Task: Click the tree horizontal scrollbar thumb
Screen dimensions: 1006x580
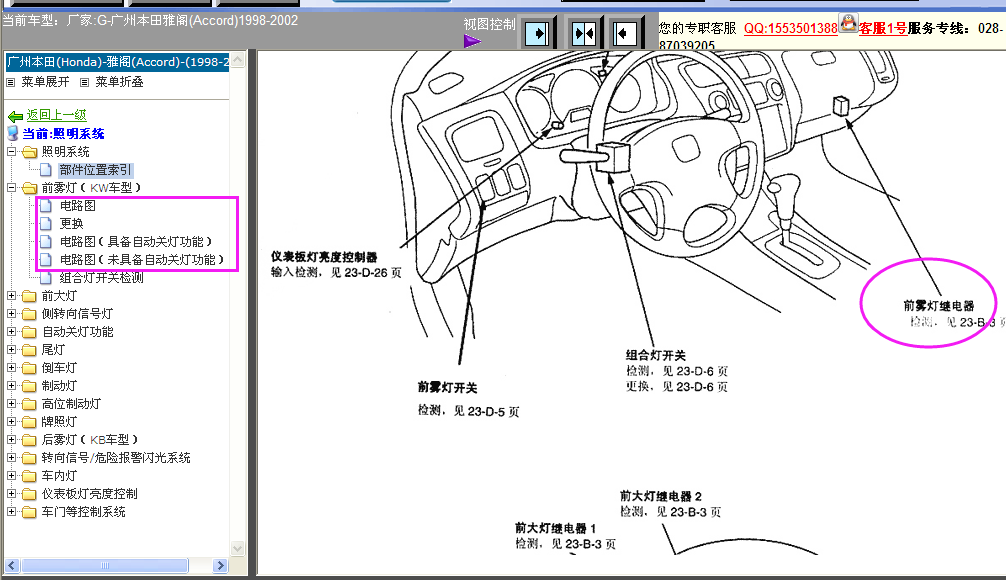Action: pyautogui.click(x=105, y=566)
